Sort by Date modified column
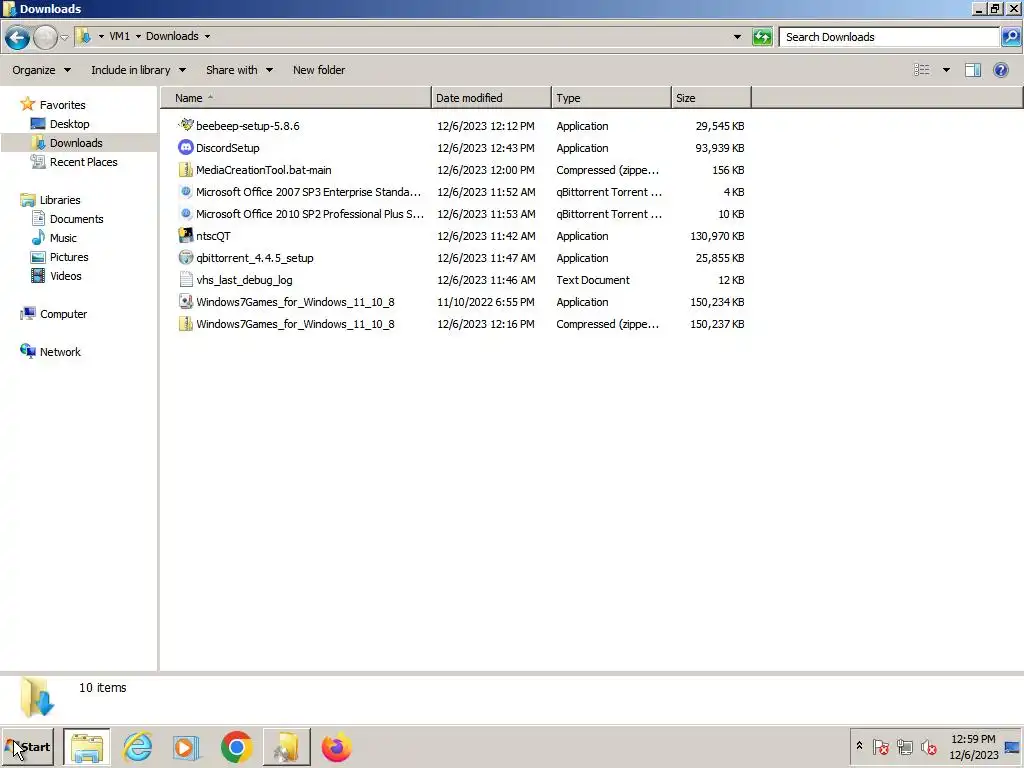This screenshot has width=1024, height=768. click(491, 98)
